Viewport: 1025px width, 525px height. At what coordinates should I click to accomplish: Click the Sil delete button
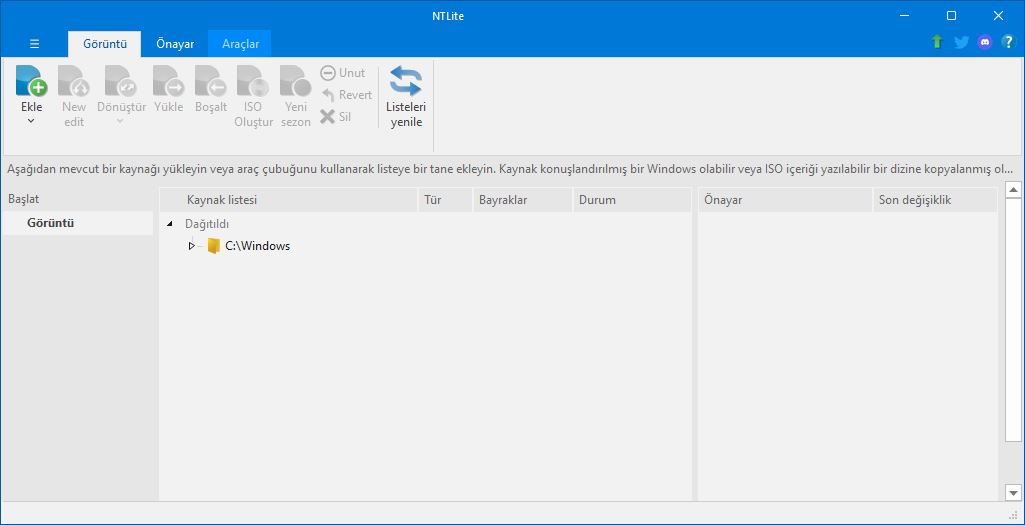(335, 117)
